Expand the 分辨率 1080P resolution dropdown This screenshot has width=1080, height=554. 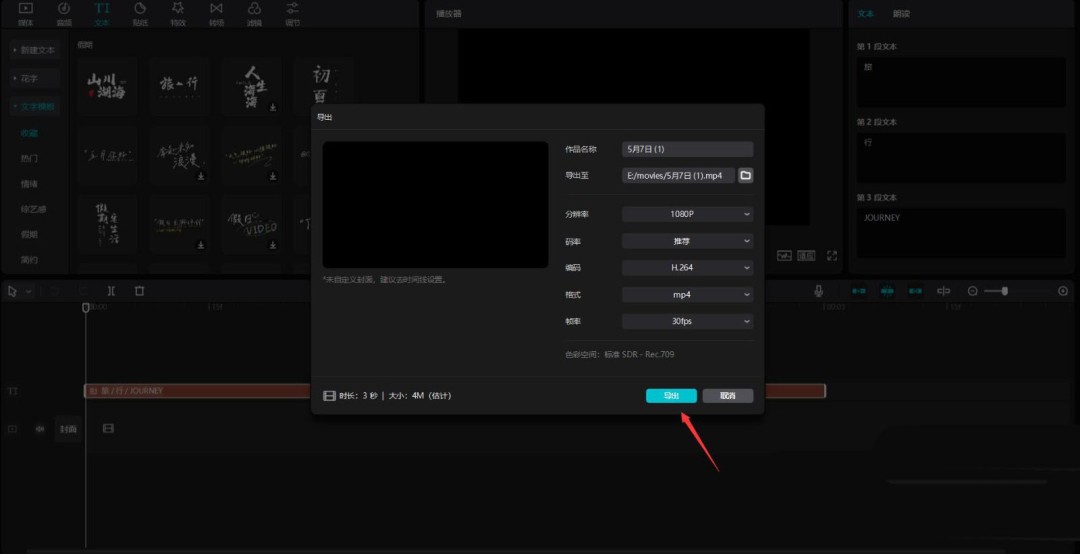click(687, 214)
